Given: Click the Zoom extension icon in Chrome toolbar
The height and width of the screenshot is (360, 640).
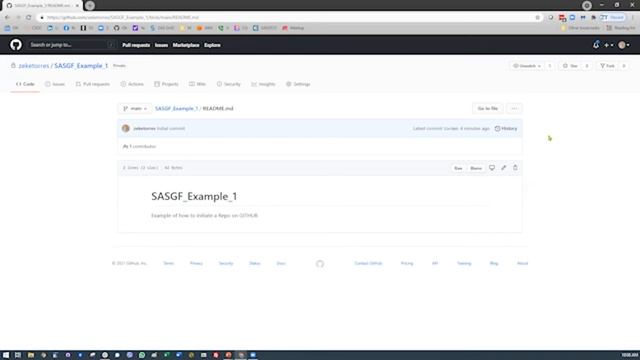Looking at the screenshot, I should pos(572,18).
